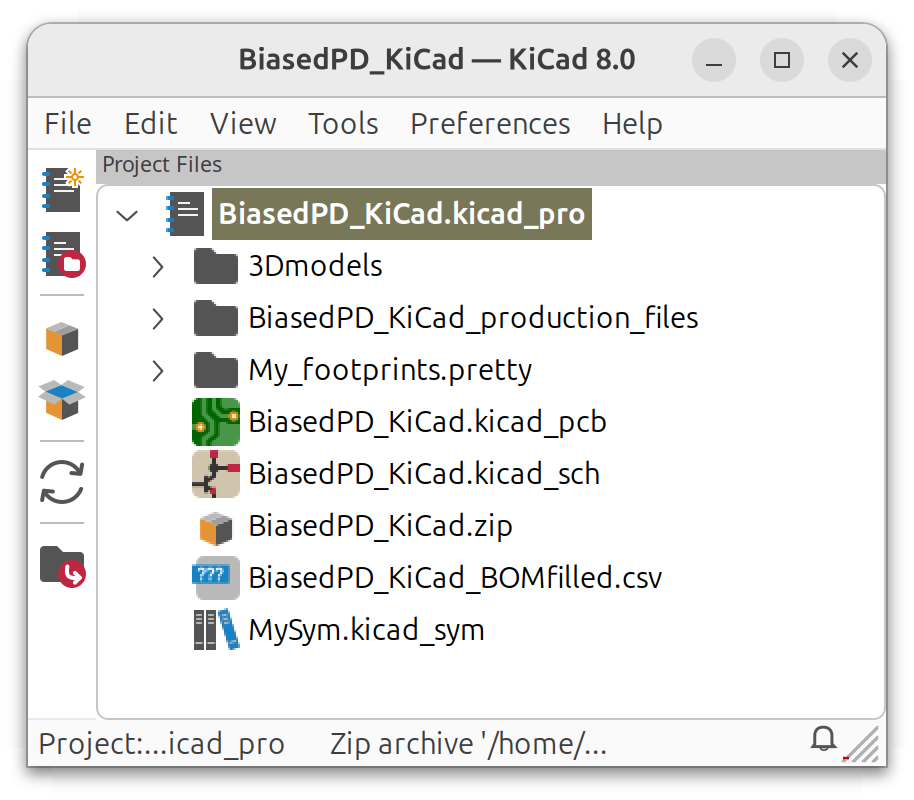Image resolution: width=914 pixels, height=800 pixels.
Task: Open project directory using the folder icon
Action: tap(61, 568)
